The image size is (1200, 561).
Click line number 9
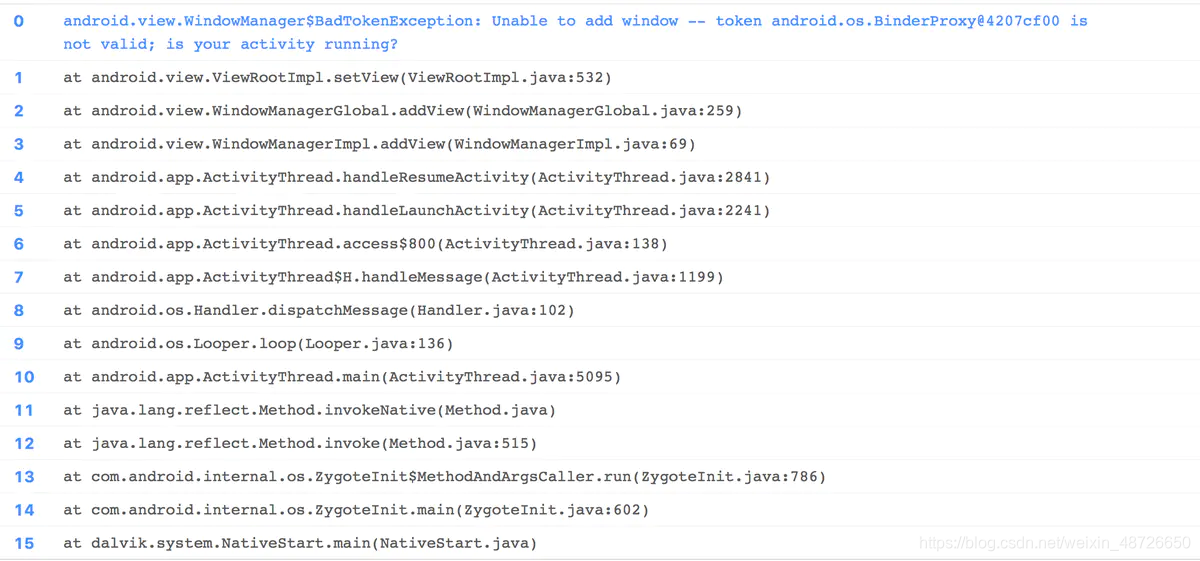point(19,344)
